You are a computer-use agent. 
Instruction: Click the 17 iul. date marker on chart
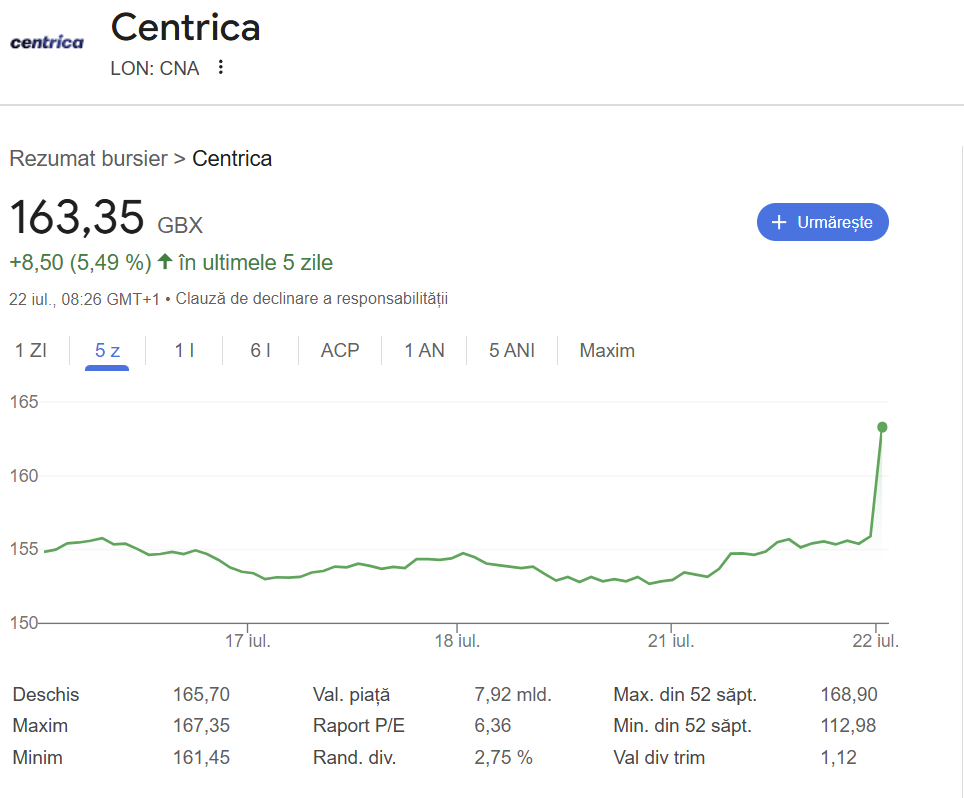247,641
